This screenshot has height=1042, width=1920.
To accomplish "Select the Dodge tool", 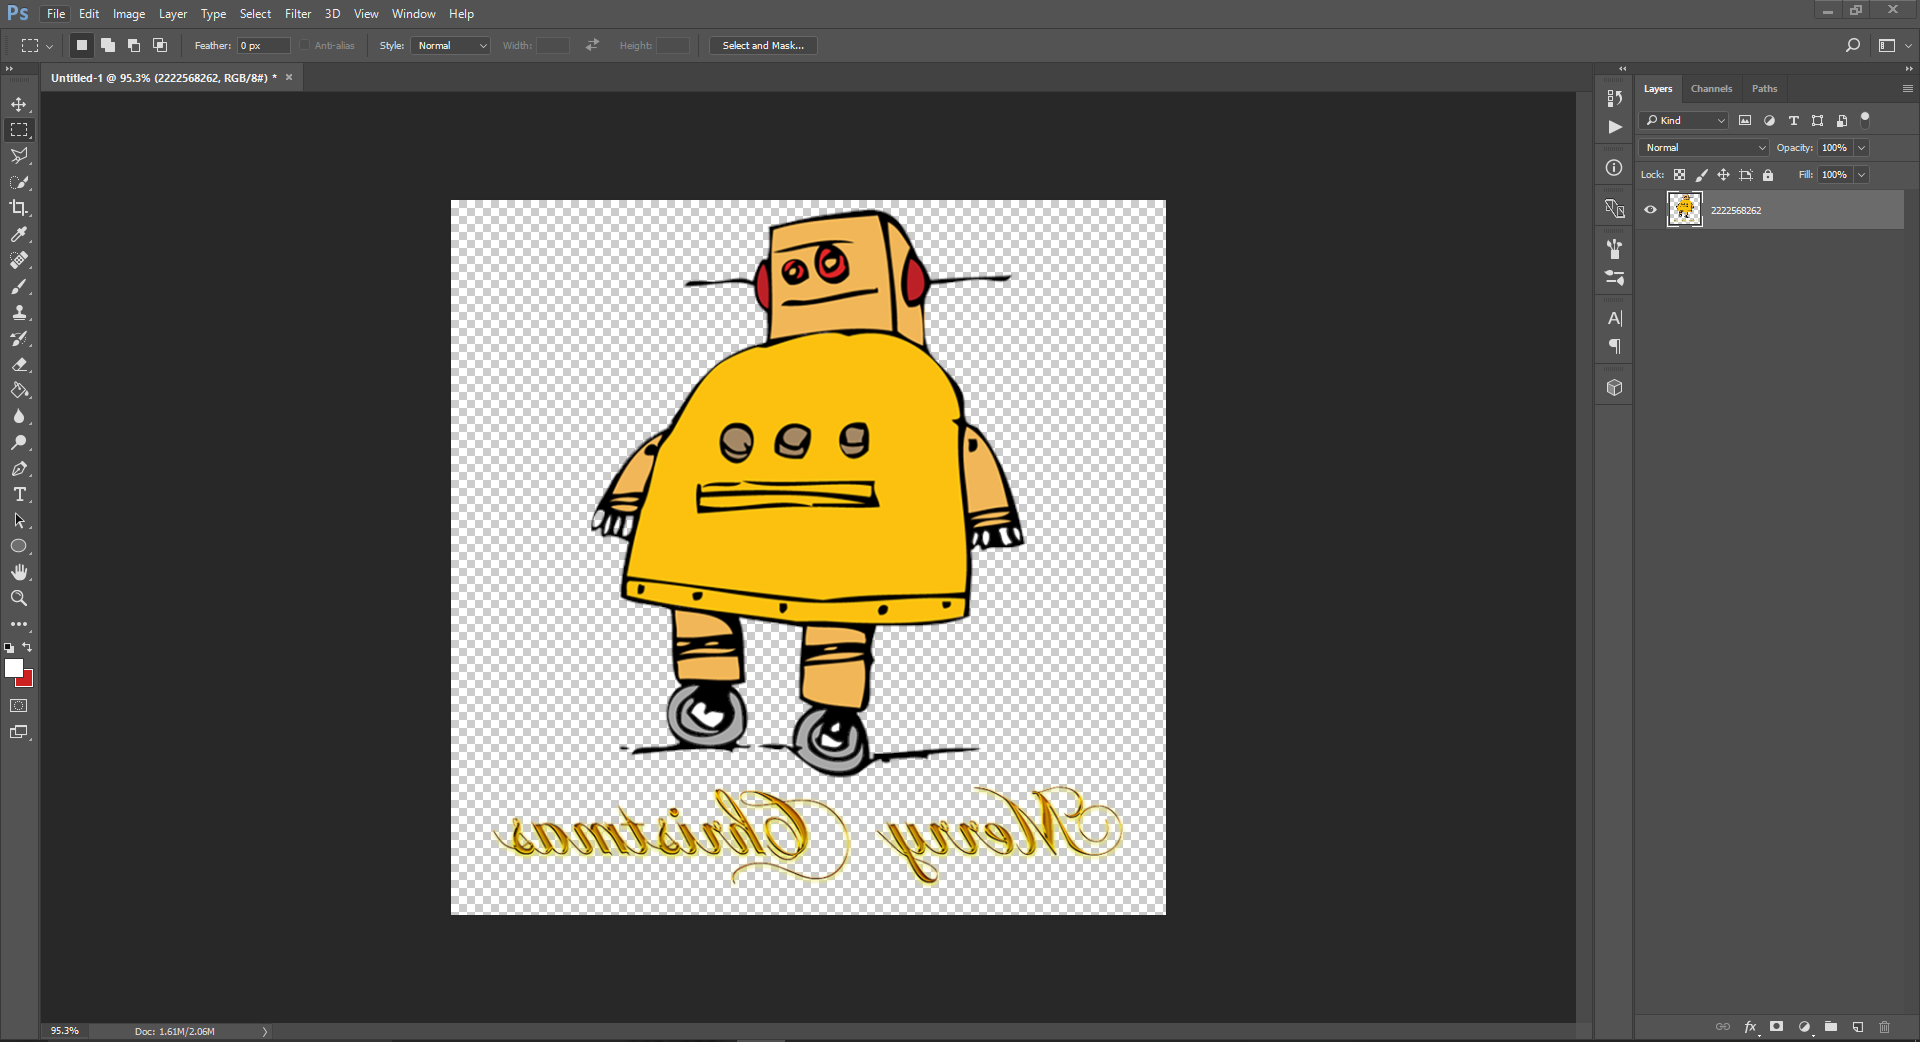I will click(19, 443).
